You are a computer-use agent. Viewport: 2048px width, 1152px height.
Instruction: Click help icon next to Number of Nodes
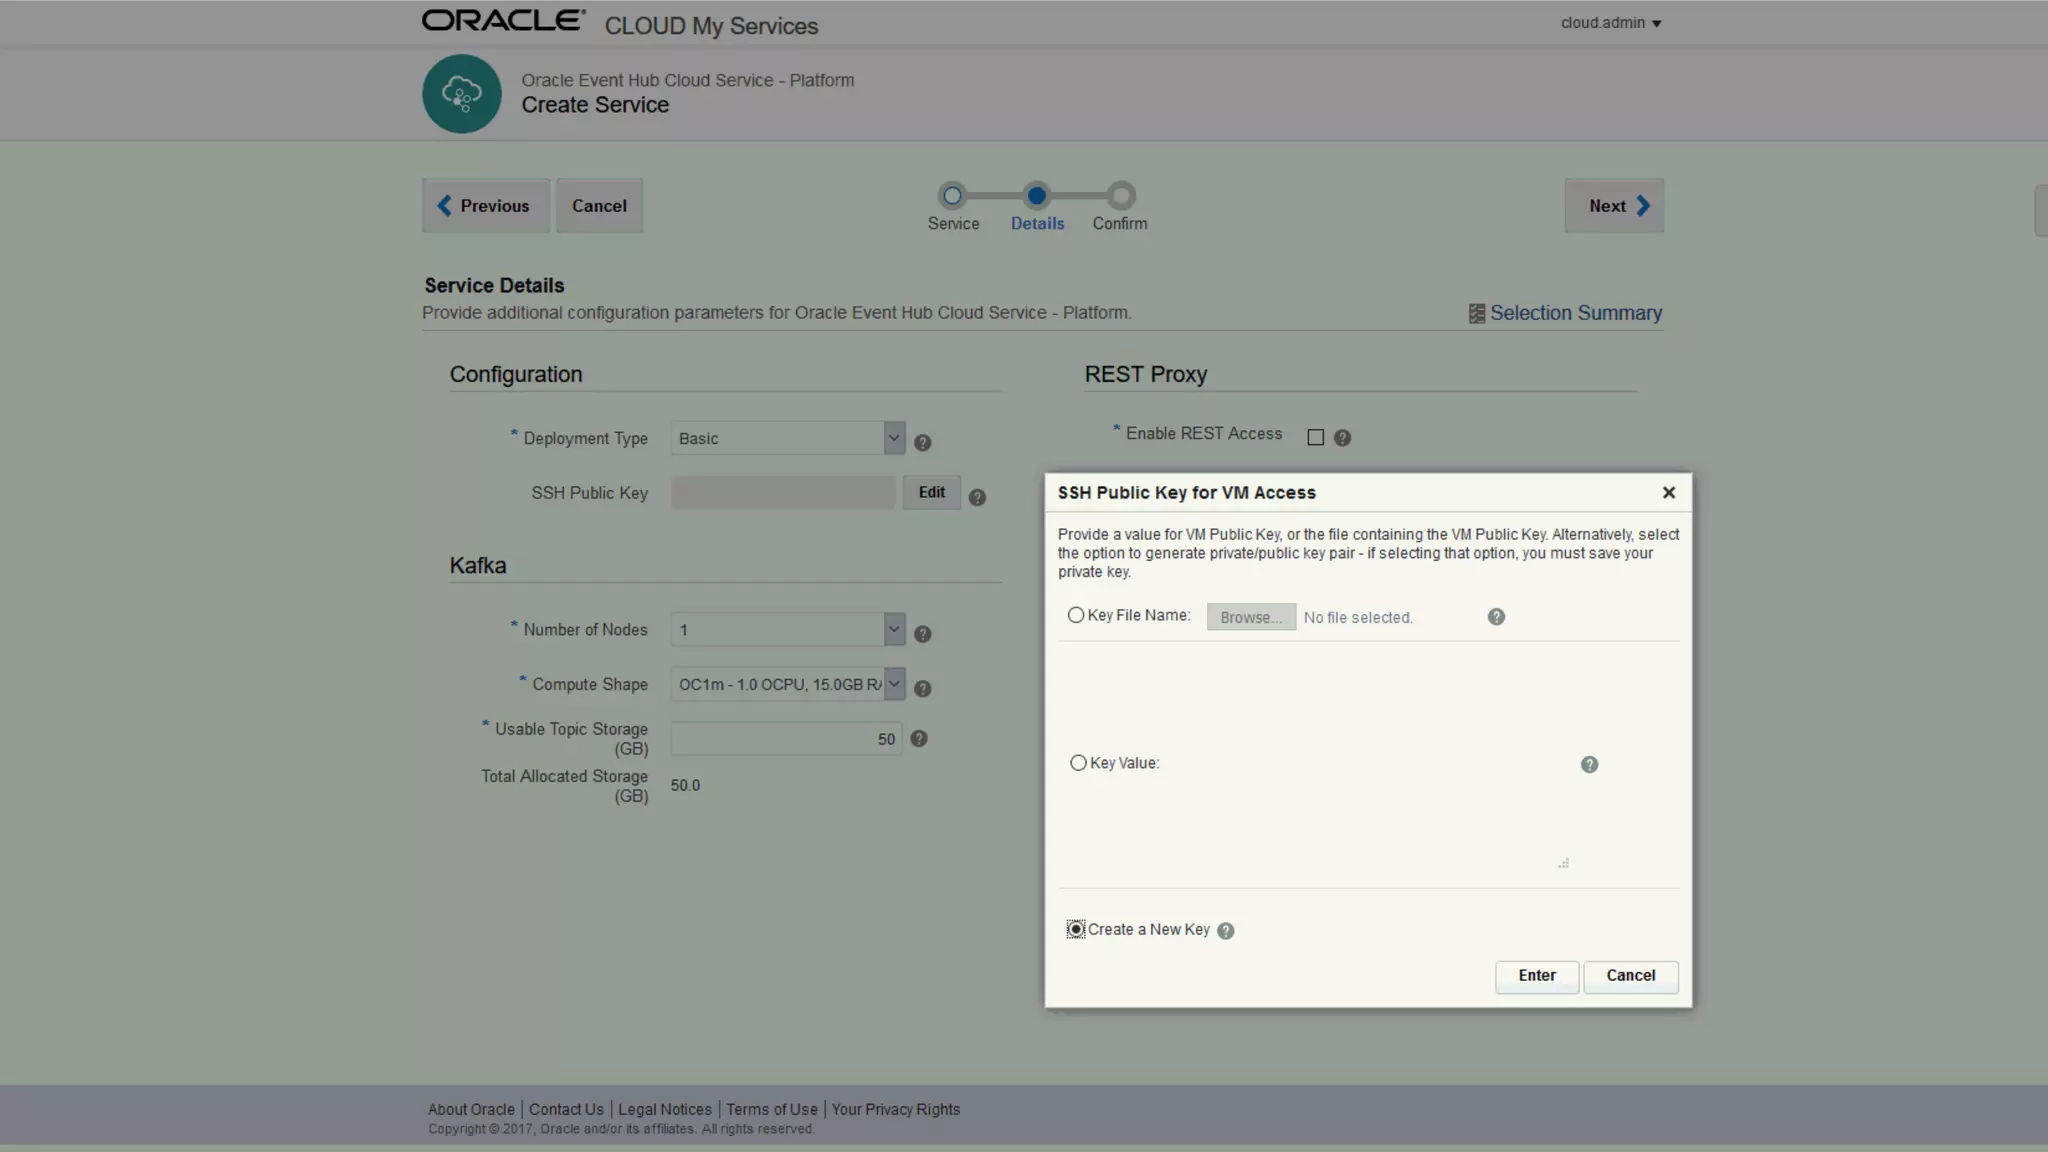(922, 634)
